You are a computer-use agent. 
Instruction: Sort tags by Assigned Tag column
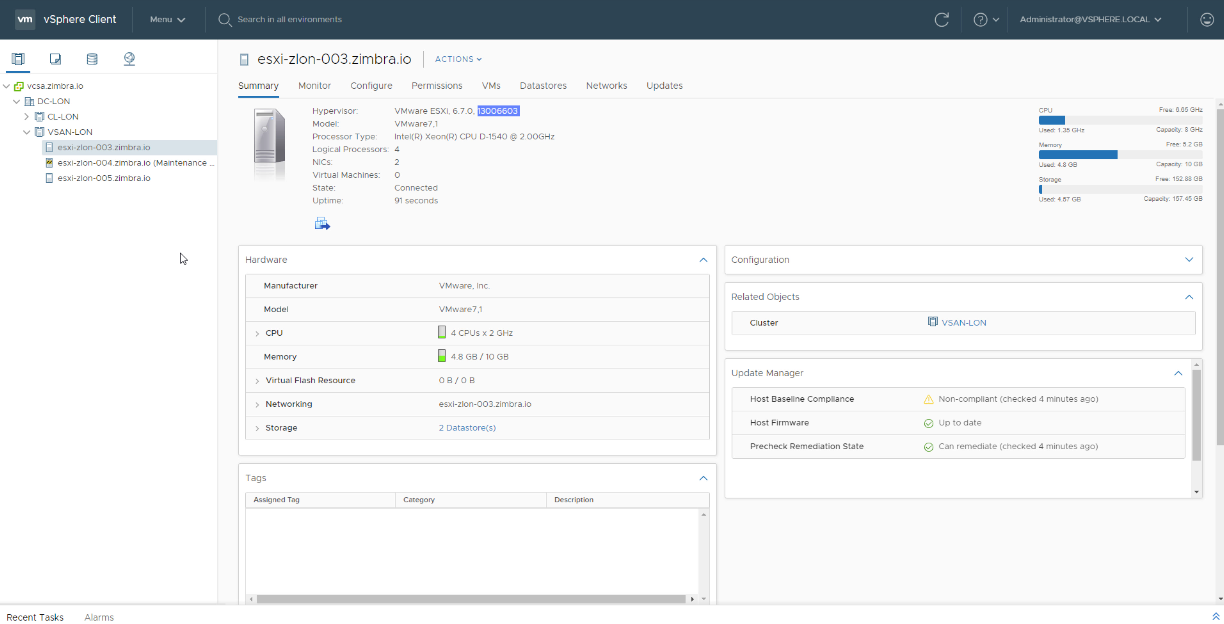coord(321,499)
